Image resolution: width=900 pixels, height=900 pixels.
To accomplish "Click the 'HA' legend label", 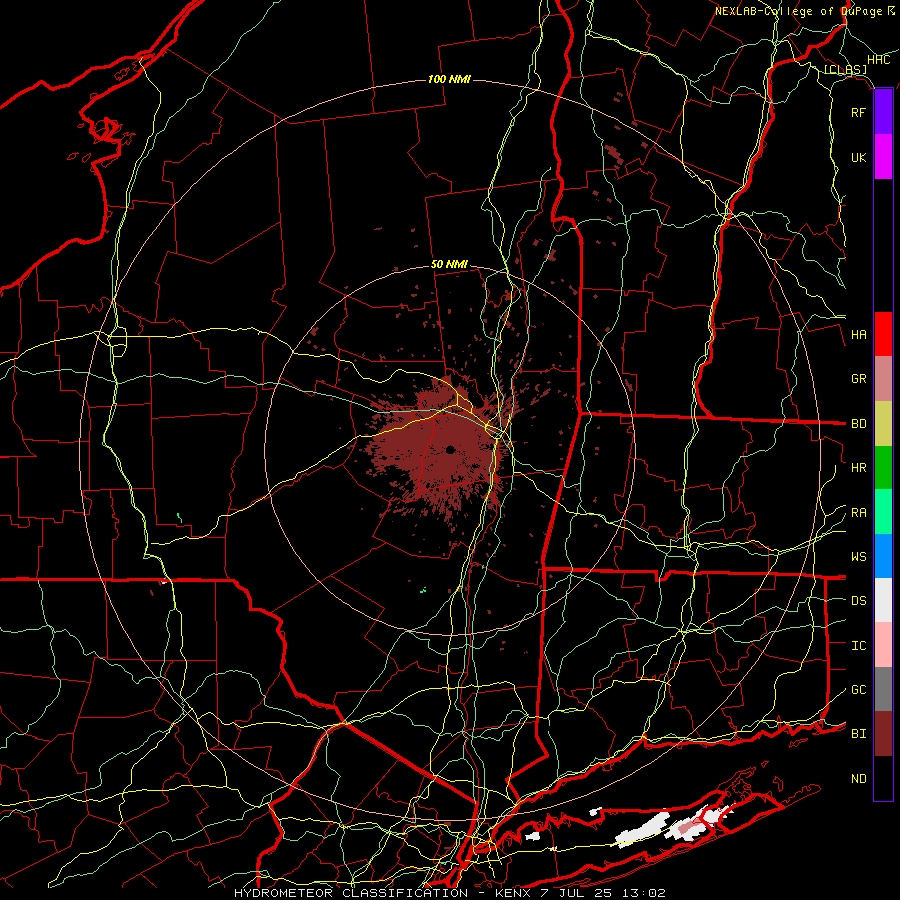I will tap(859, 334).
